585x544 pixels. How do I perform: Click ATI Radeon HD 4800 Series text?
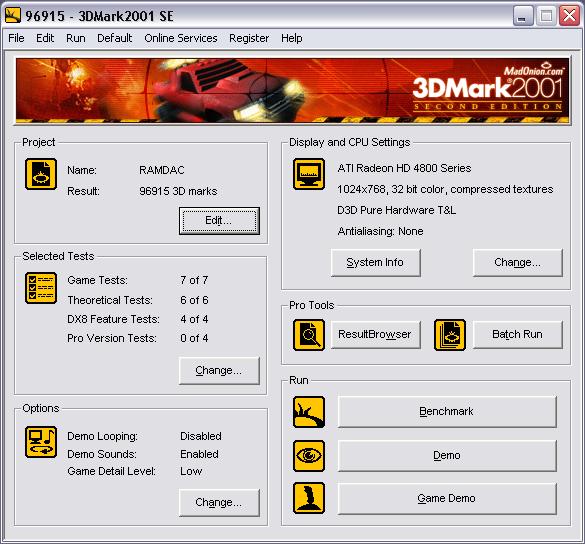(x=404, y=168)
